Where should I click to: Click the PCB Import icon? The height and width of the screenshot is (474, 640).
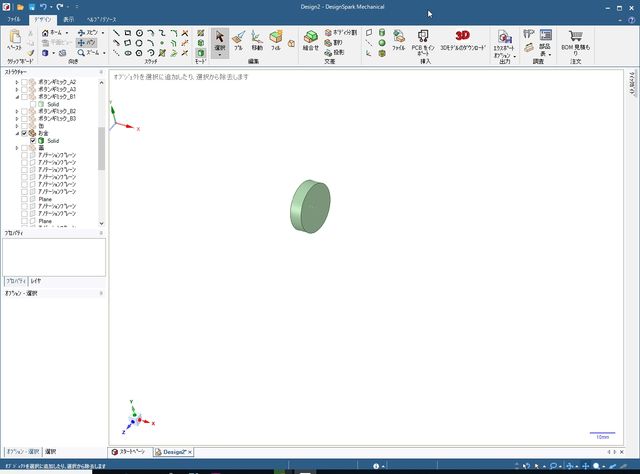pyautogui.click(x=423, y=42)
